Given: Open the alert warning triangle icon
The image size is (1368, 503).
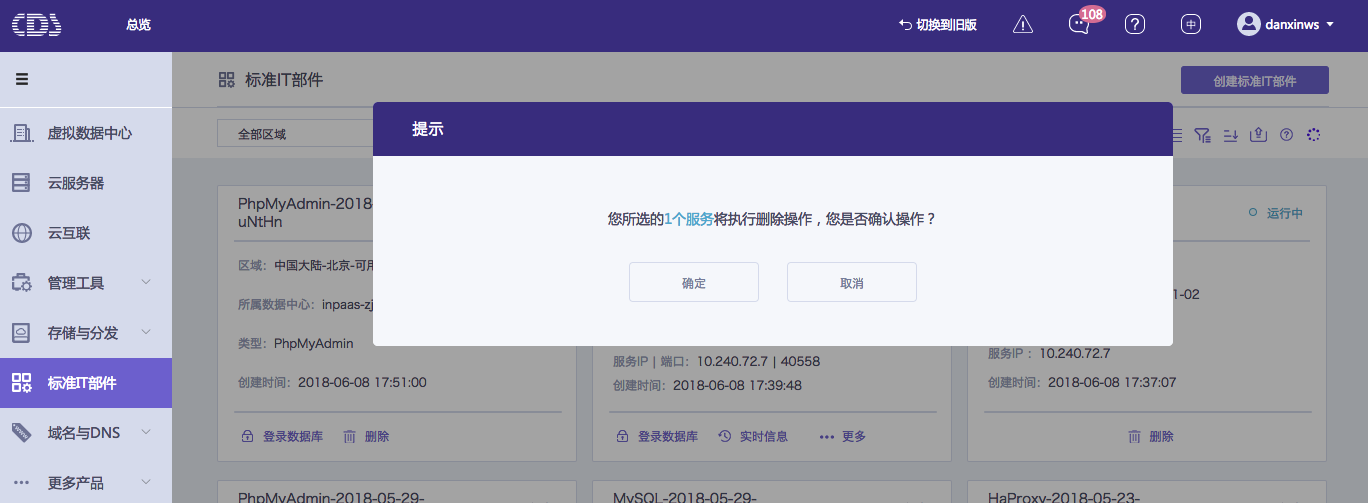Looking at the screenshot, I should pyautogui.click(x=1022, y=25).
